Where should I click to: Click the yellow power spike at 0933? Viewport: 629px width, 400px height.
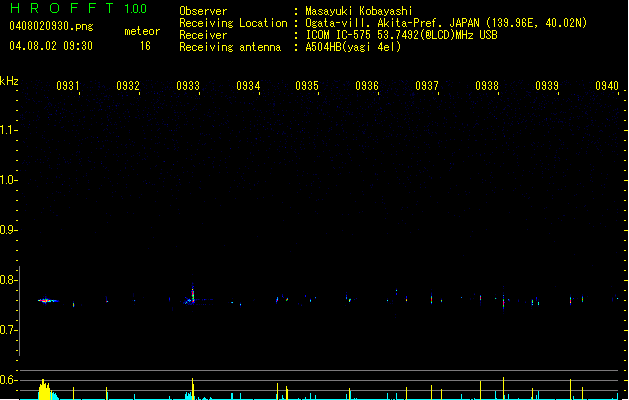click(x=193, y=389)
